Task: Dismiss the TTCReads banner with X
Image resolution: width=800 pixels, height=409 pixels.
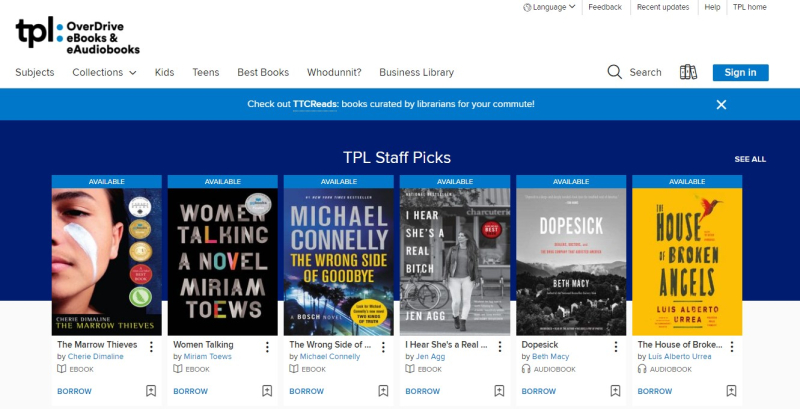Action: (721, 104)
